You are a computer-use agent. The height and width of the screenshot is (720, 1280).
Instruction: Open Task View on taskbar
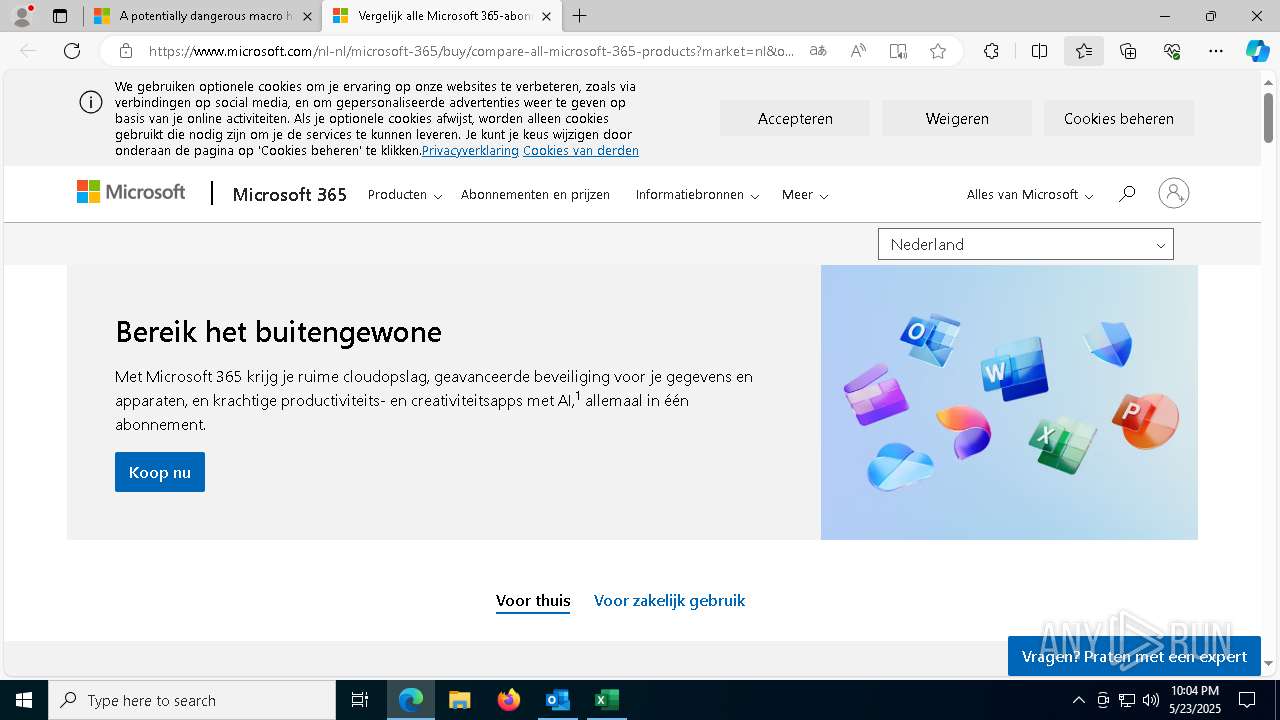click(x=360, y=700)
